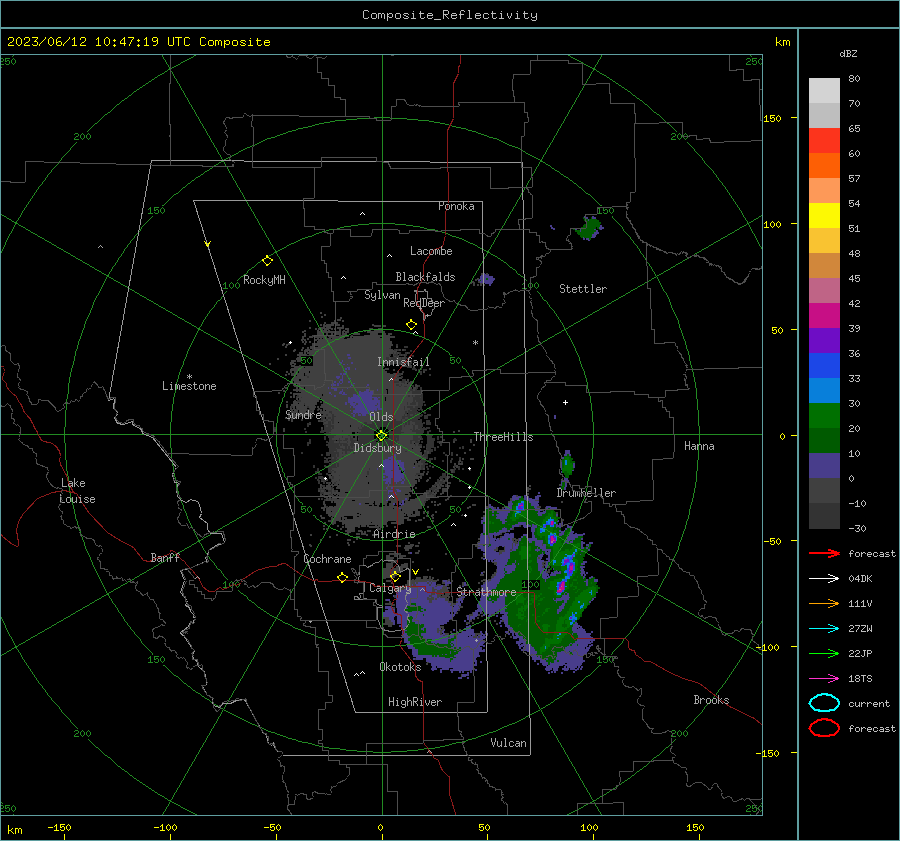This screenshot has height=841, width=900.
Task: Click the Vulcan city label
Action: [508, 743]
